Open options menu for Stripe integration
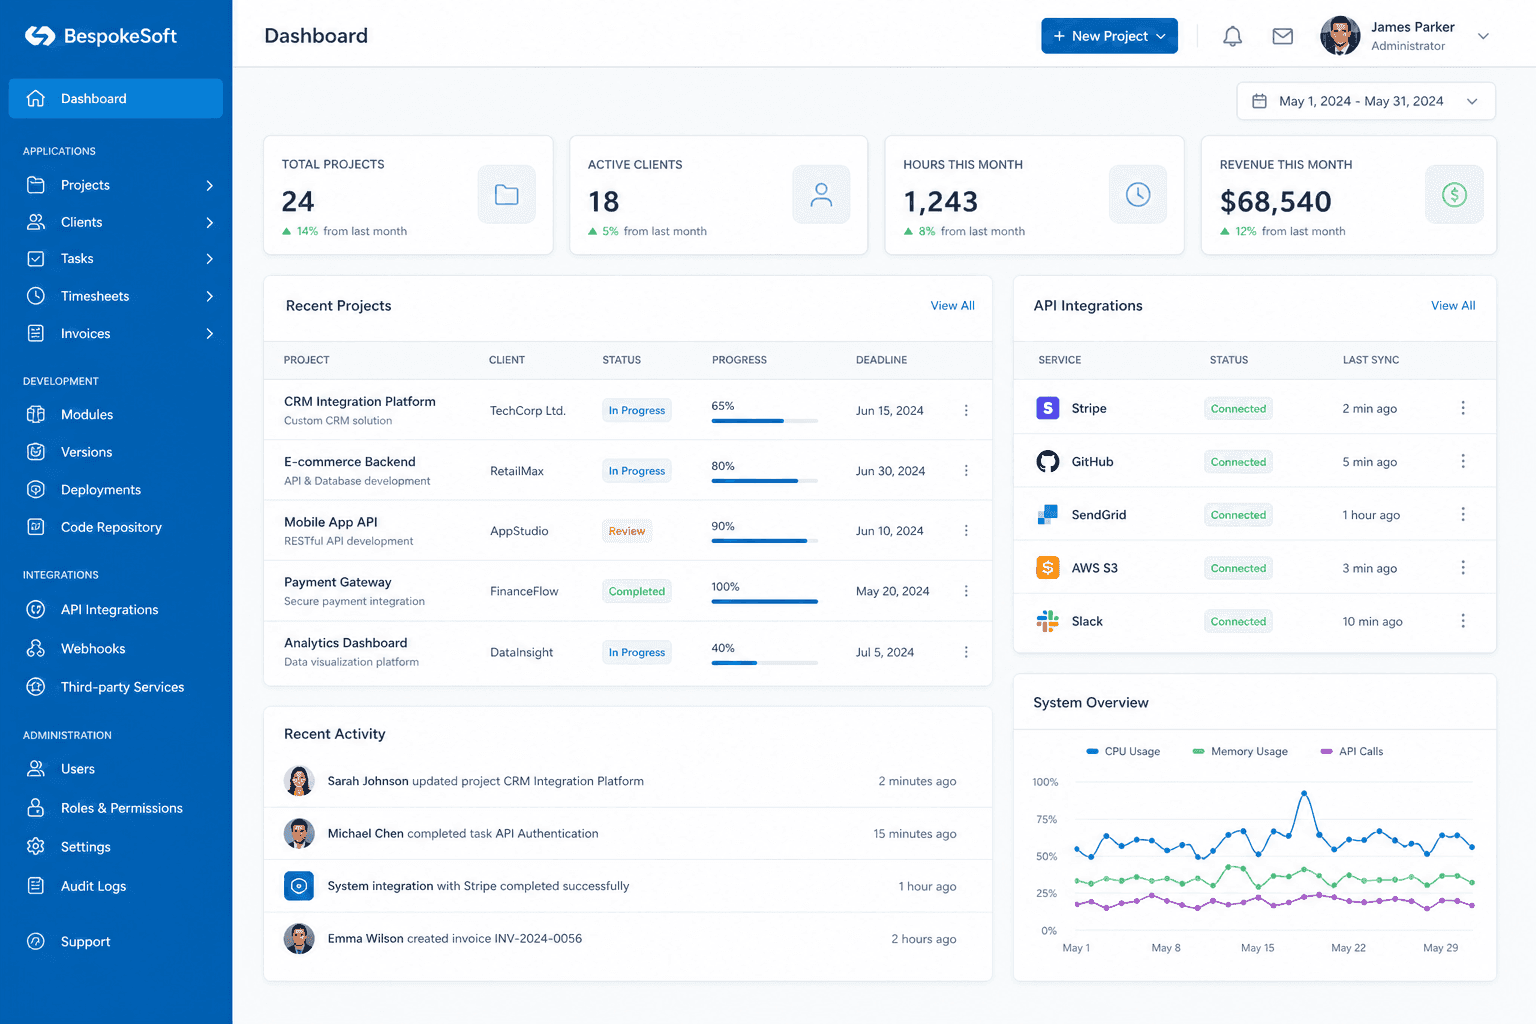Image resolution: width=1536 pixels, height=1024 pixels. (x=1463, y=408)
